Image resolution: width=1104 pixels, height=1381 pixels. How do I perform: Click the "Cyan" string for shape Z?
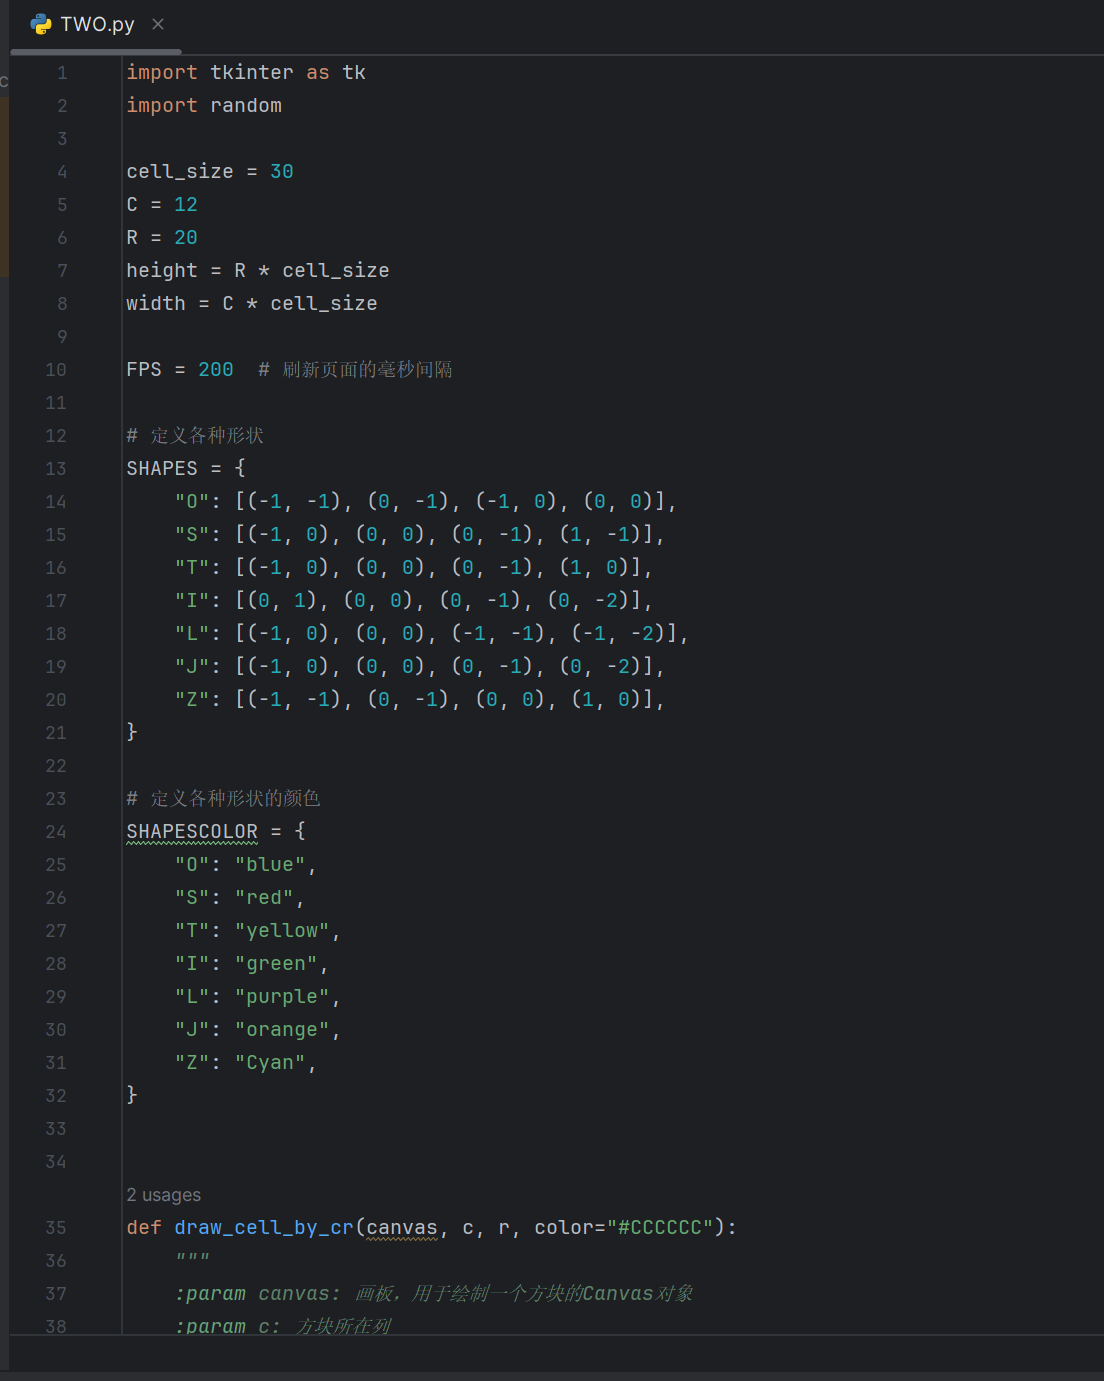click(x=270, y=1063)
